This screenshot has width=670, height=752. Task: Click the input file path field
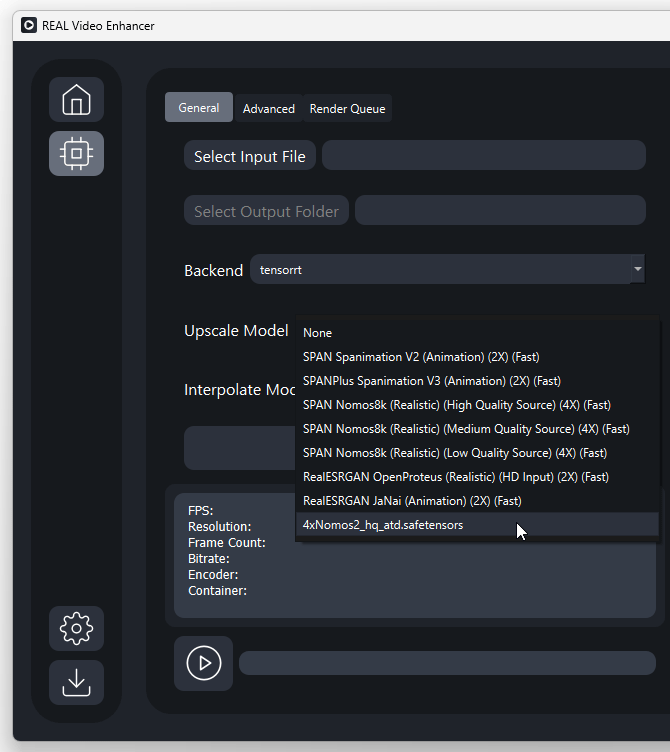click(x=484, y=155)
